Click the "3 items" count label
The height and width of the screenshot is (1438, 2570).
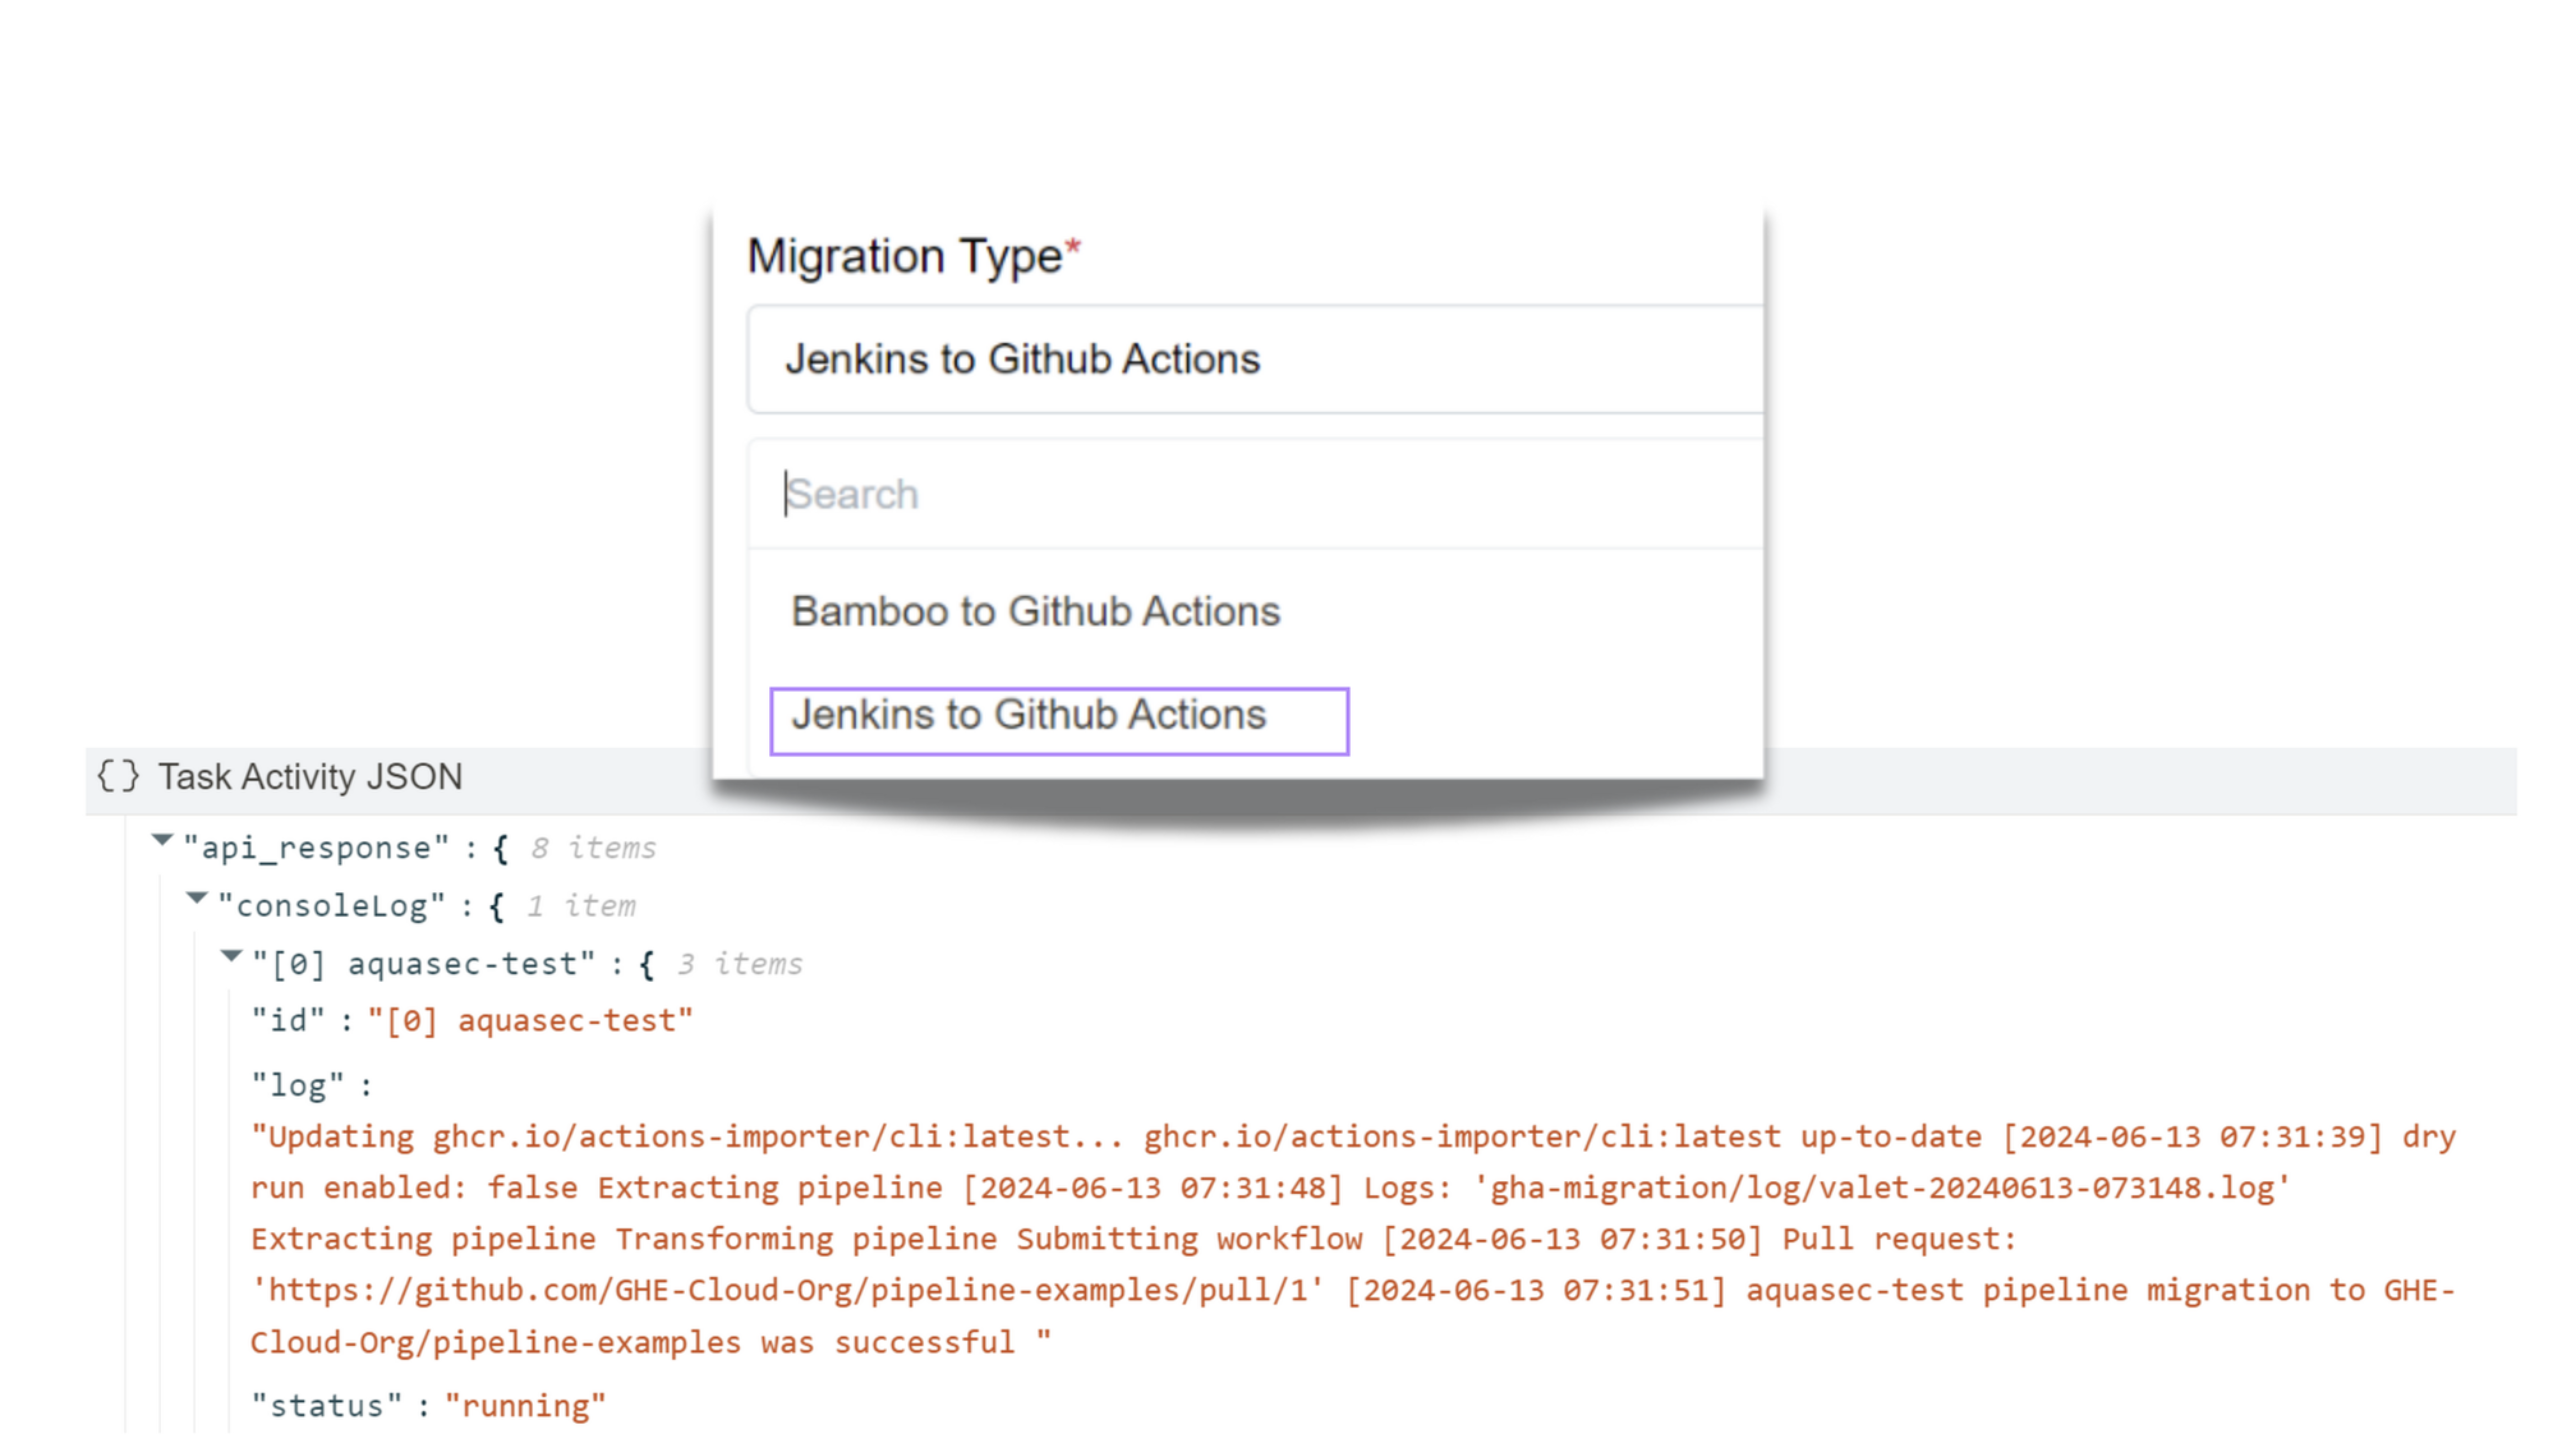click(x=739, y=964)
